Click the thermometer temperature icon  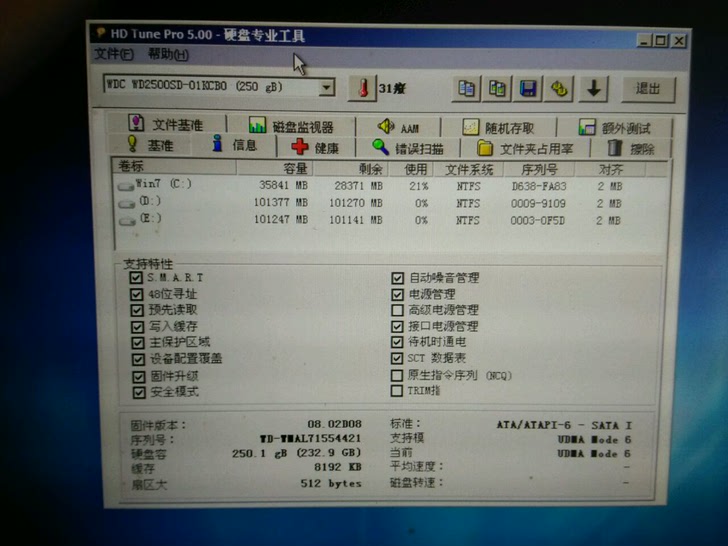coord(363,88)
